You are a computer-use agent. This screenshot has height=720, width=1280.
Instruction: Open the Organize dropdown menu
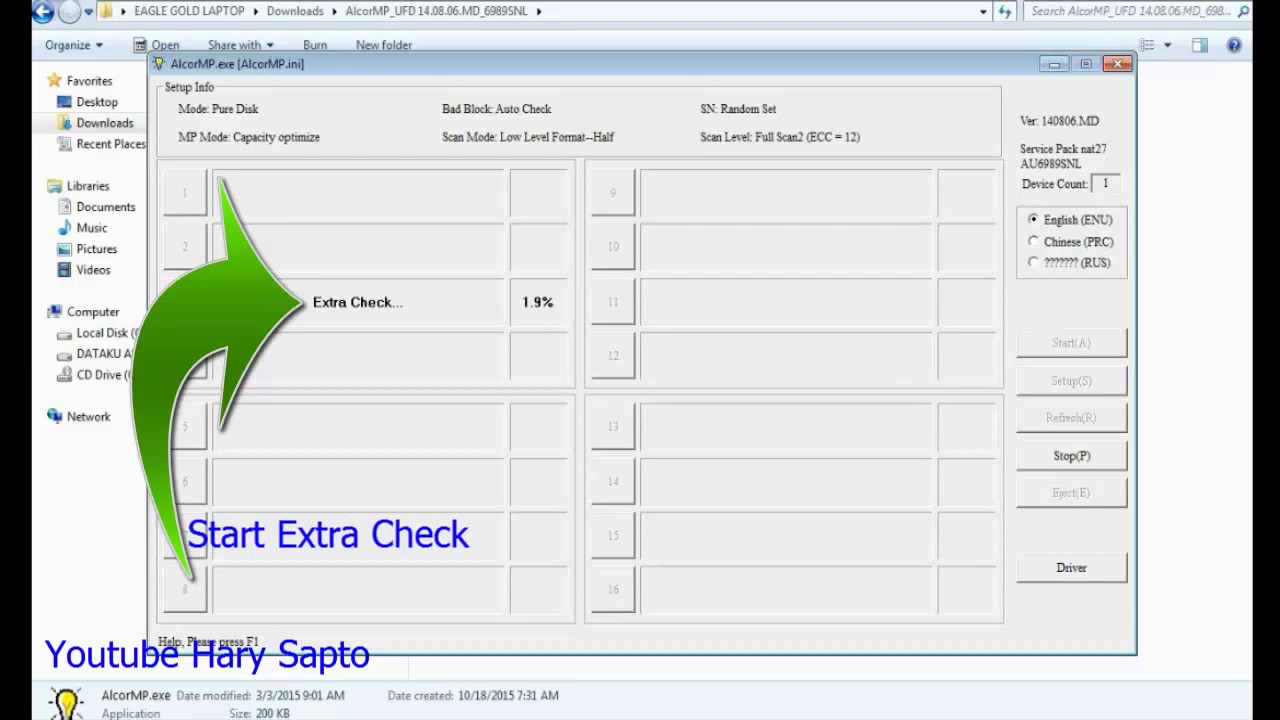click(74, 45)
